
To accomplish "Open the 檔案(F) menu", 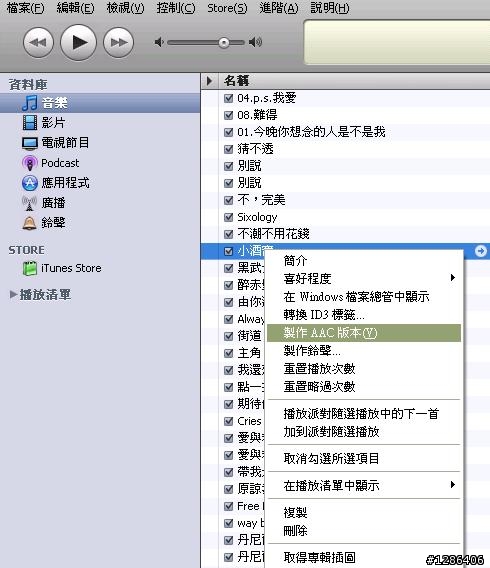I will [25, 8].
